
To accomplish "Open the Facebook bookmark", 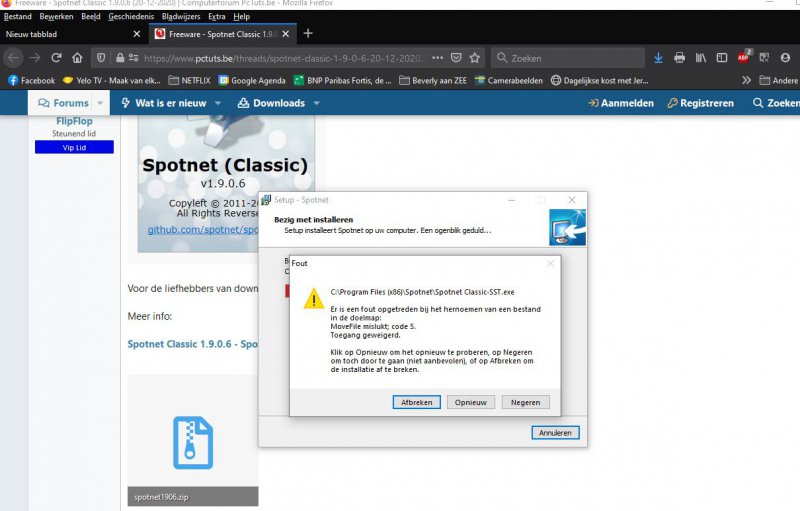I will click(x=31, y=80).
